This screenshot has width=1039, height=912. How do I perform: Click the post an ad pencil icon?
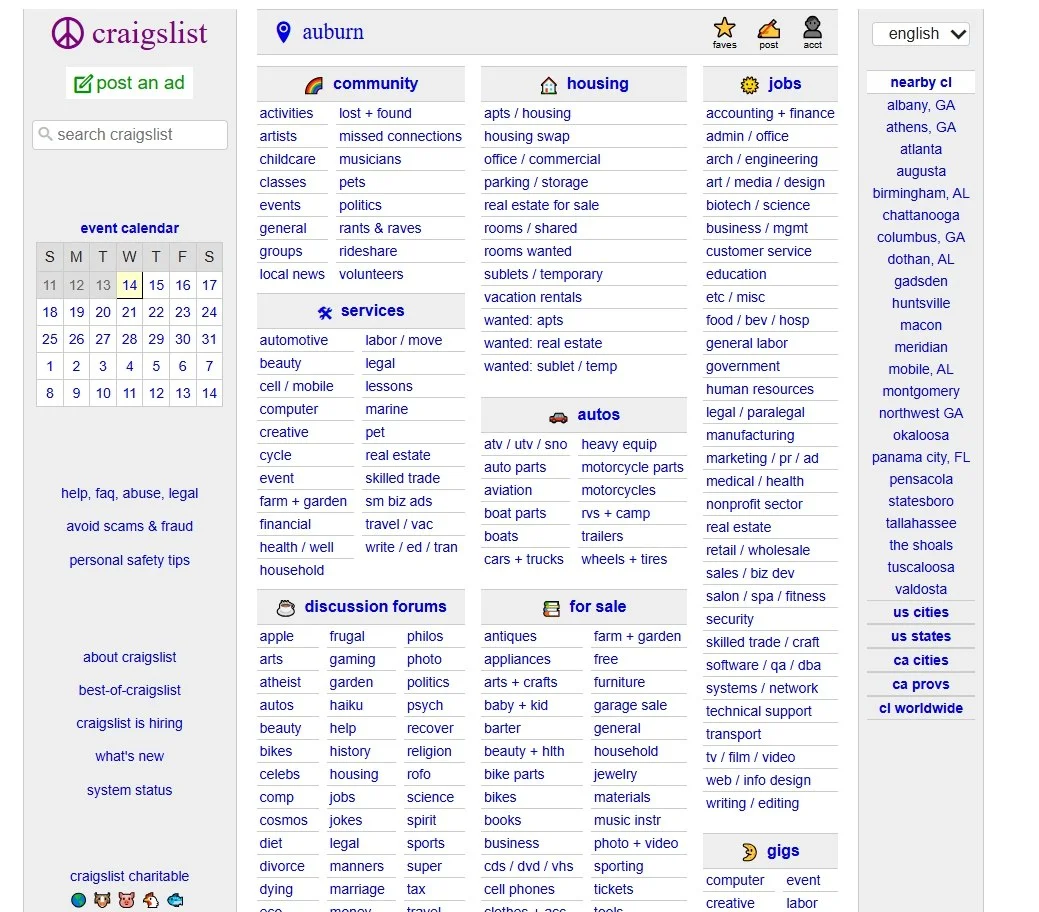coord(83,84)
